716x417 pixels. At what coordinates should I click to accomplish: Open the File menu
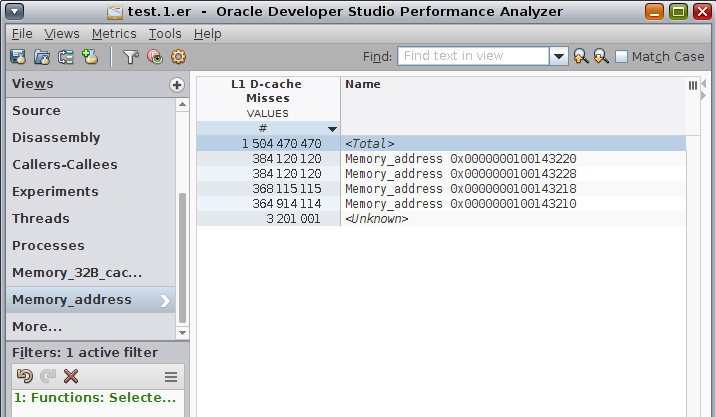(x=22, y=34)
